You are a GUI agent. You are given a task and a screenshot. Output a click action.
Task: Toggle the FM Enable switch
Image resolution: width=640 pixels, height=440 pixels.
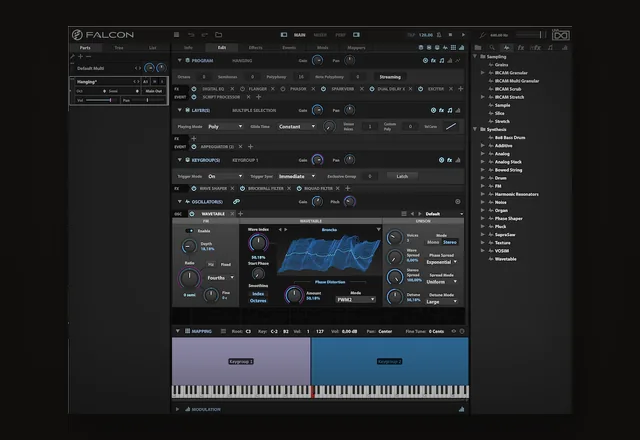click(189, 231)
